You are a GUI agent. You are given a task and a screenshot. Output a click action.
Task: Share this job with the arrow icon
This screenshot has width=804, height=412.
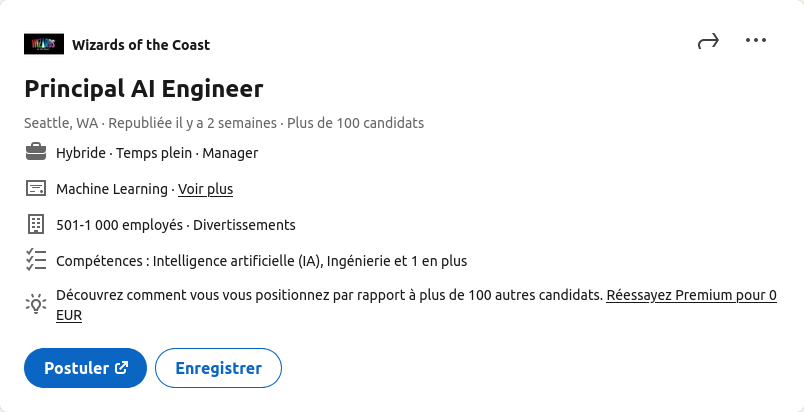coord(708,41)
